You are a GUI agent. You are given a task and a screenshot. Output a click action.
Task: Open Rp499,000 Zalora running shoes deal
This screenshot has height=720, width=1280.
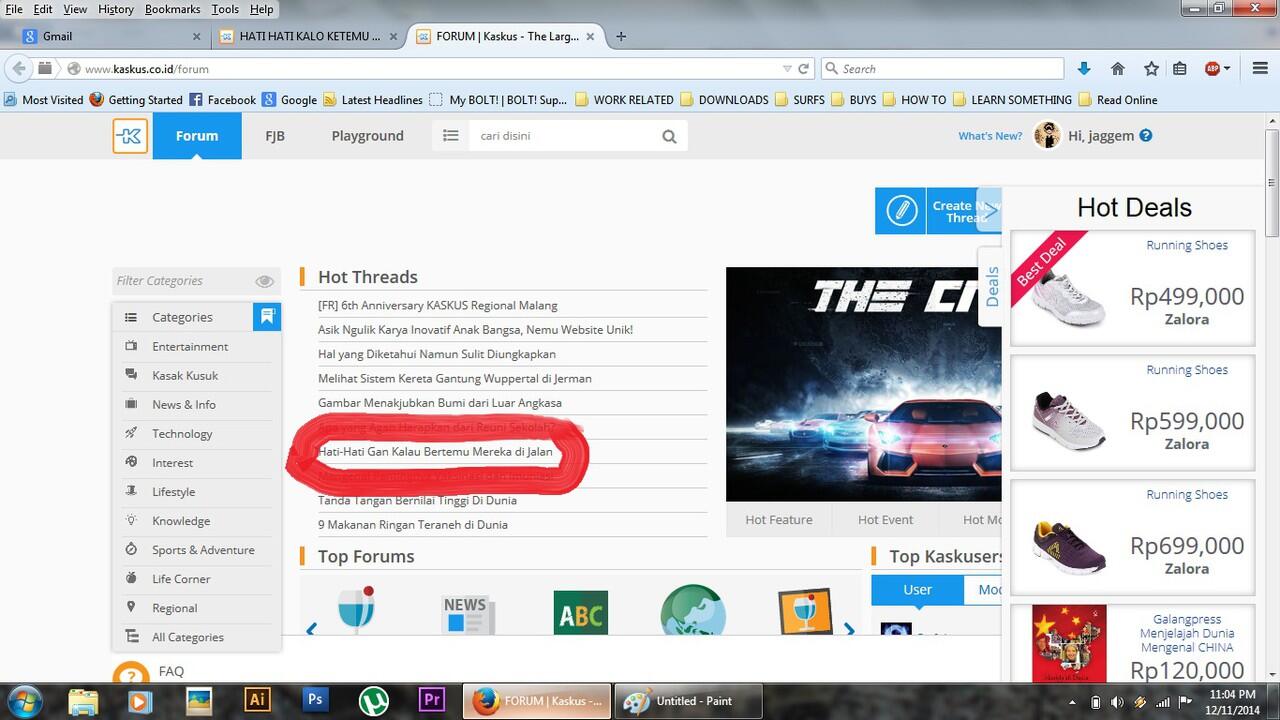tap(1132, 288)
